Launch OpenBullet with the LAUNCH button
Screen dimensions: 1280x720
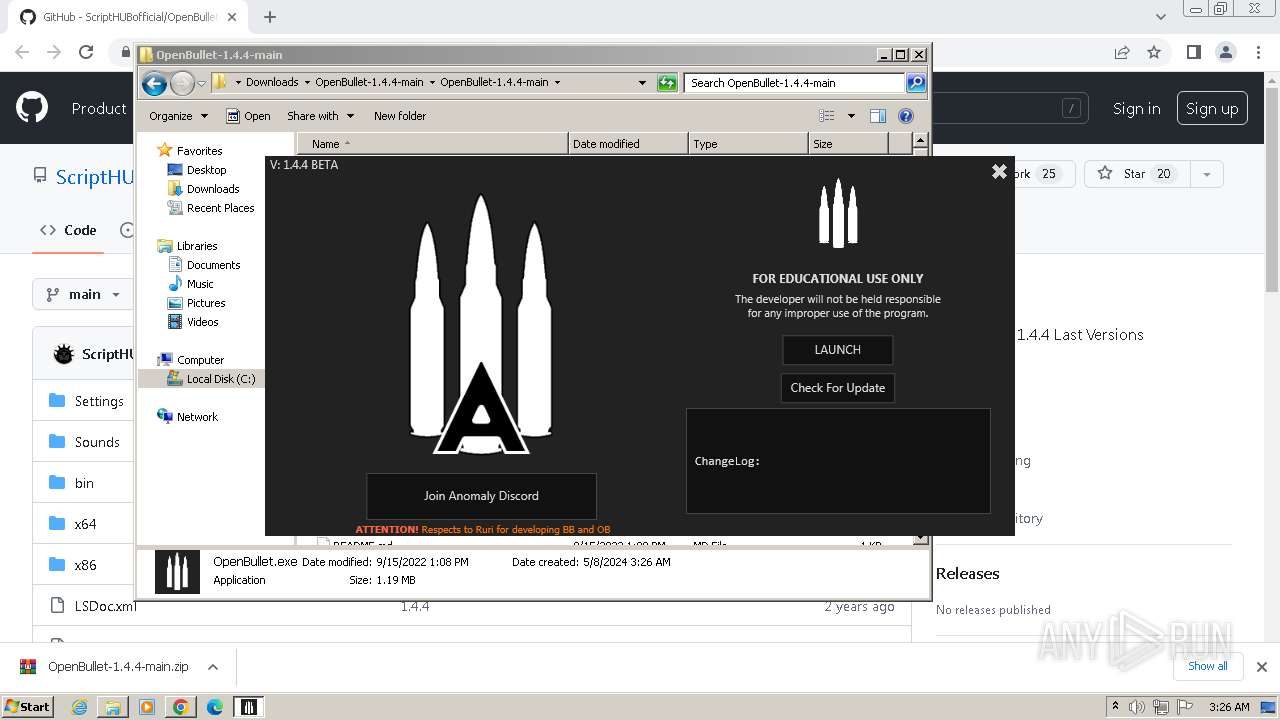[x=837, y=350]
